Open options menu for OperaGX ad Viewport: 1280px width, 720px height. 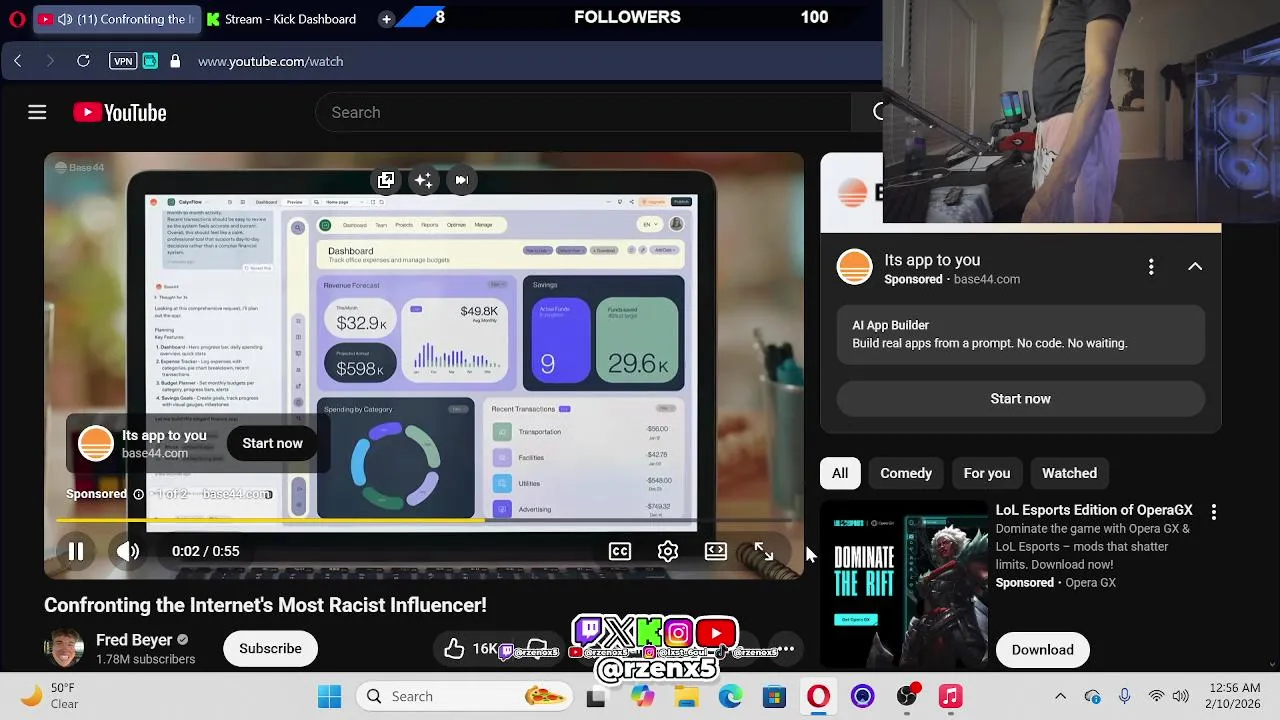(x=1214, y=512)
